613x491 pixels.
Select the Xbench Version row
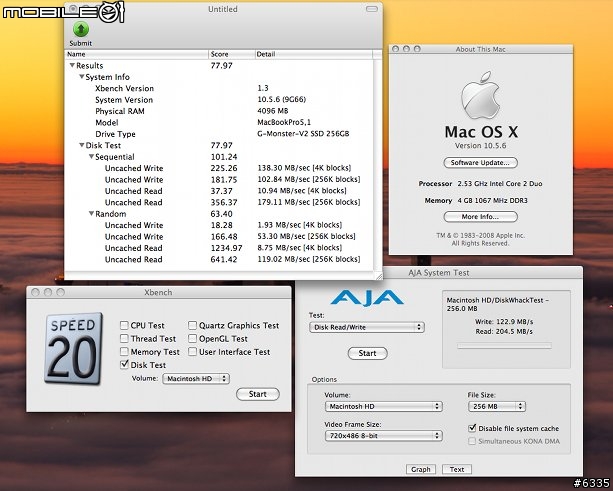(x=219, y=88)
